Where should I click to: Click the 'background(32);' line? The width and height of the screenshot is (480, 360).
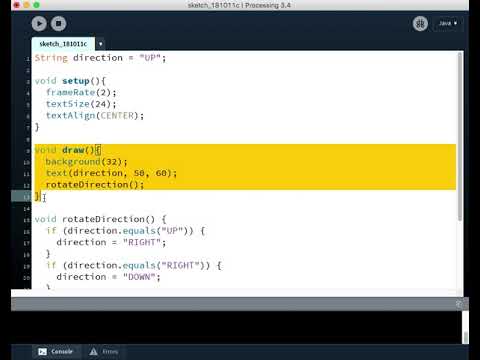point(86,162)
